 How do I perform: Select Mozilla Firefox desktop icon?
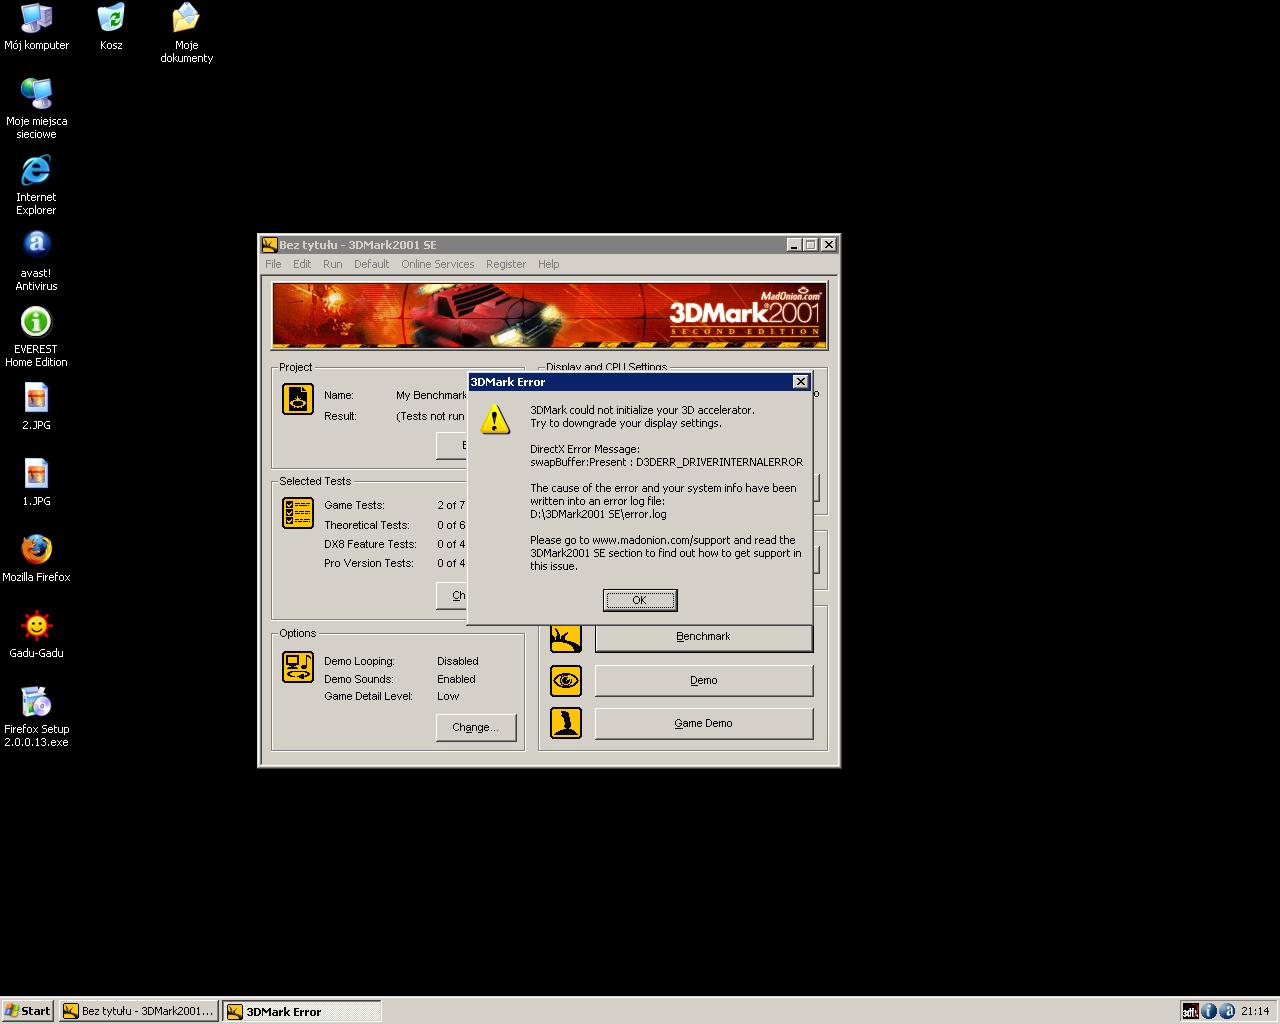coord(36,559)
